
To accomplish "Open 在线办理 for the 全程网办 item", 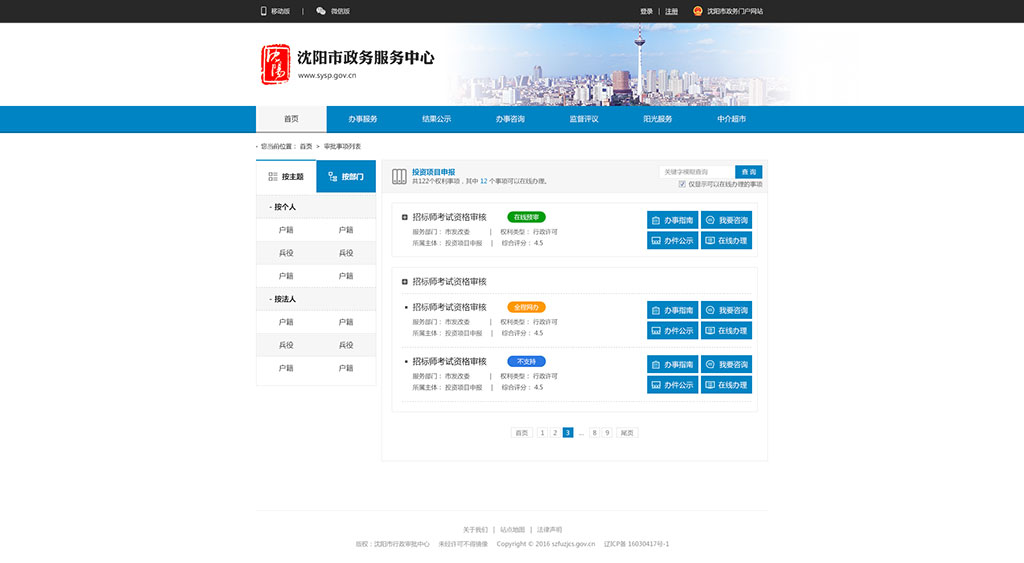I will tap(726, 330).
